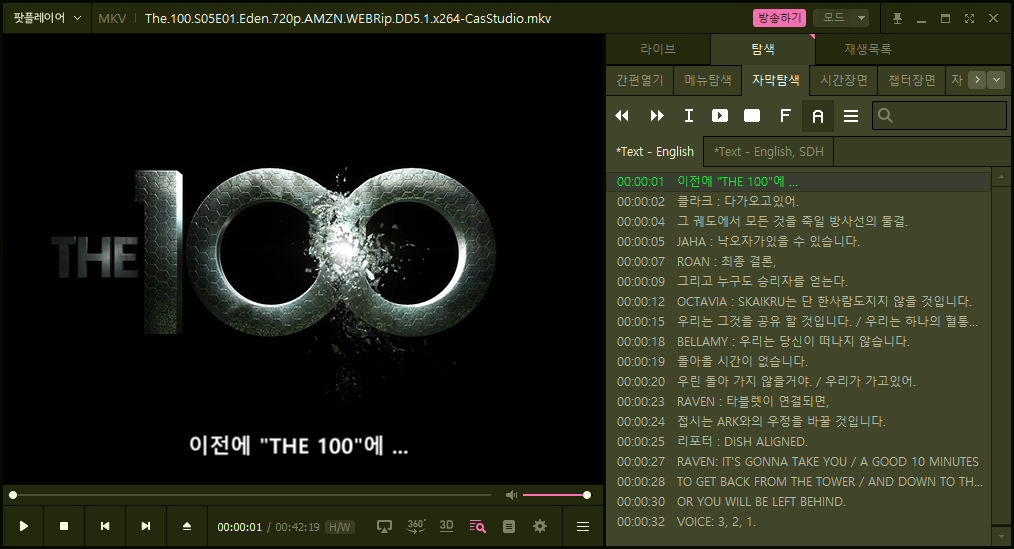Go to next subtitle (fast-forward icon)
The height and width of the screenshot is (549, 1014).
(656, 116)
